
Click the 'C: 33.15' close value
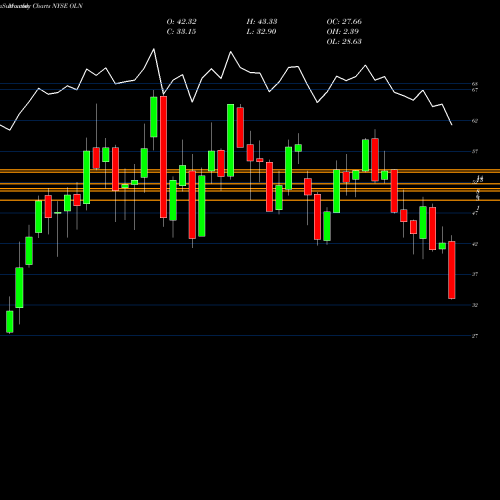(x=181, y=32)
